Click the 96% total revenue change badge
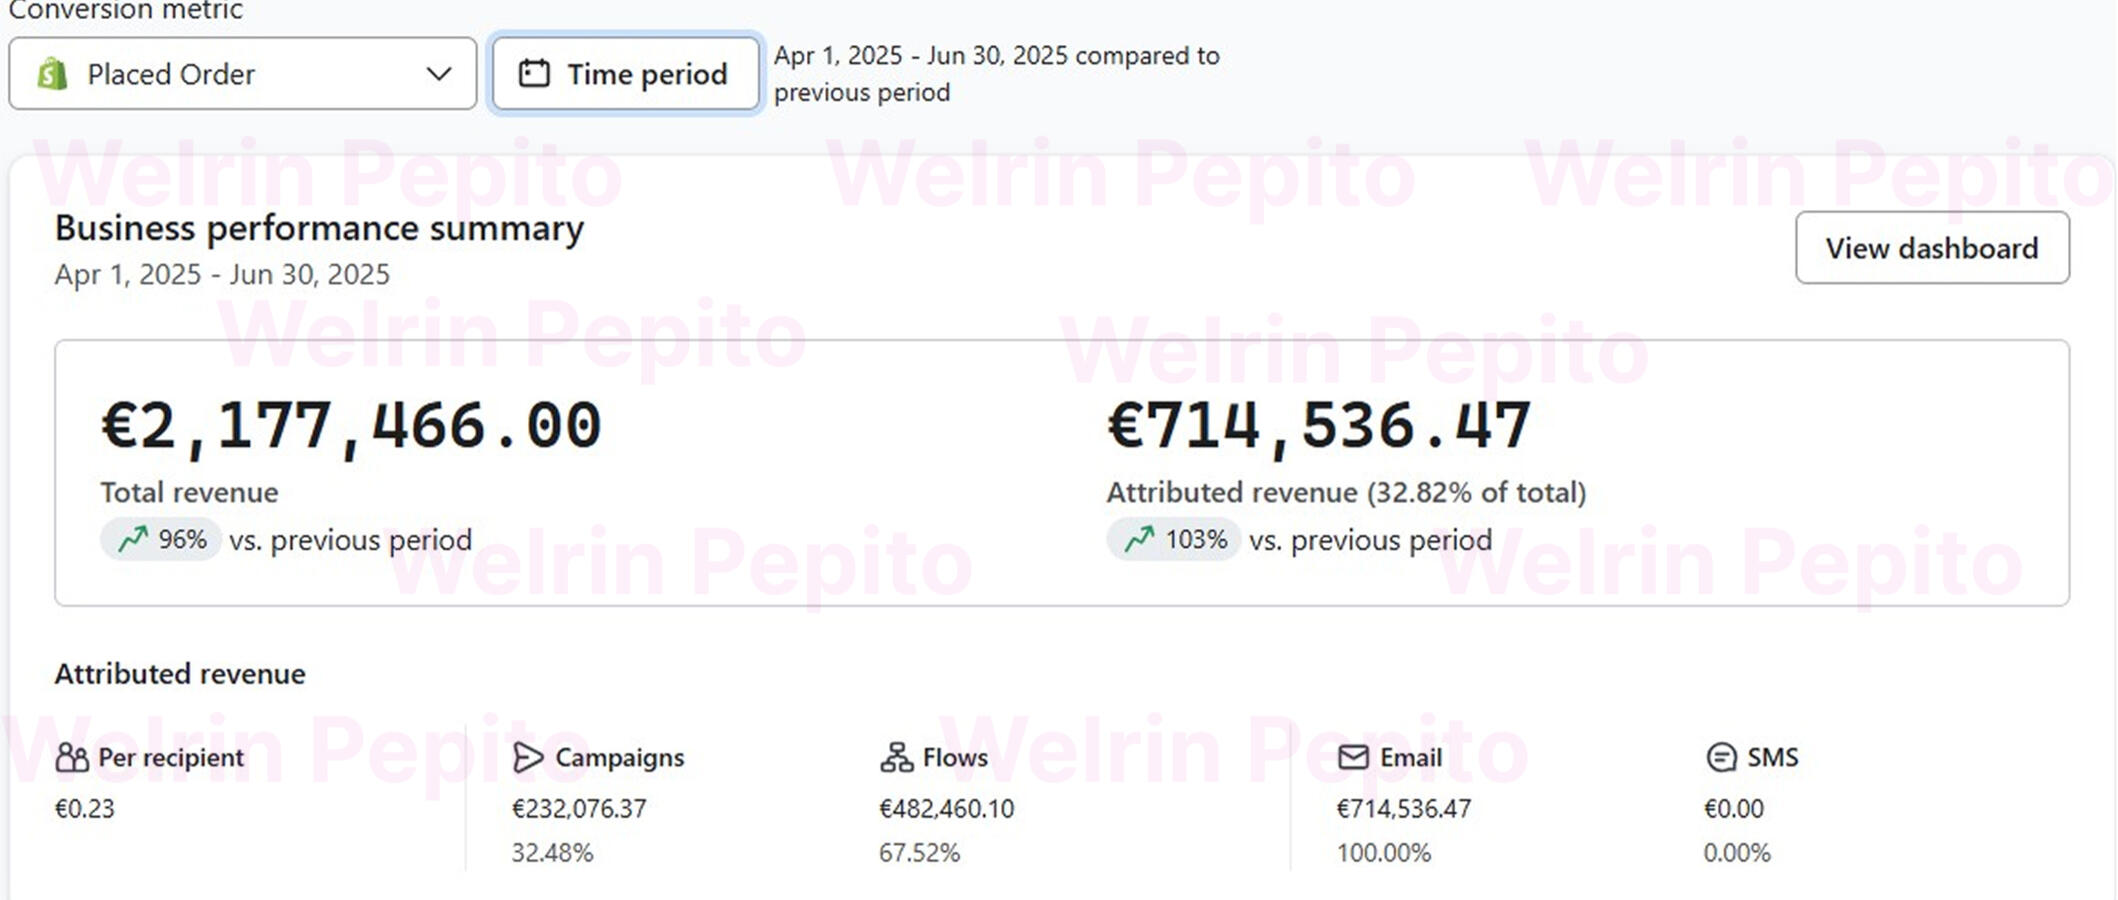 pos(162,540)
